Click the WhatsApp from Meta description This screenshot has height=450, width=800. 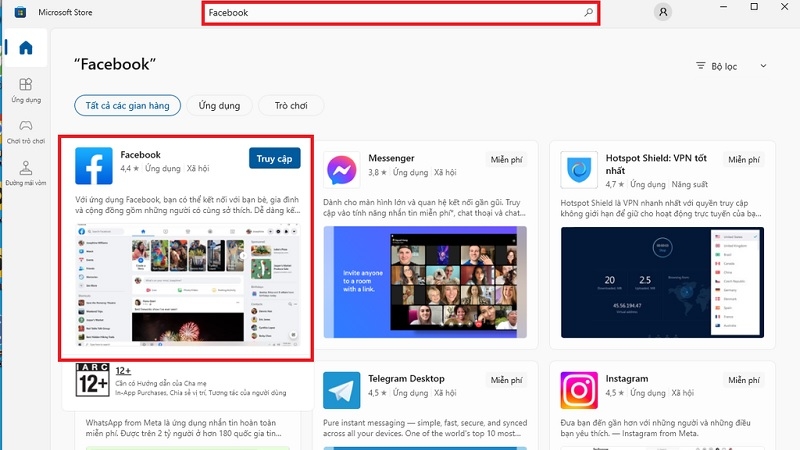184,428
